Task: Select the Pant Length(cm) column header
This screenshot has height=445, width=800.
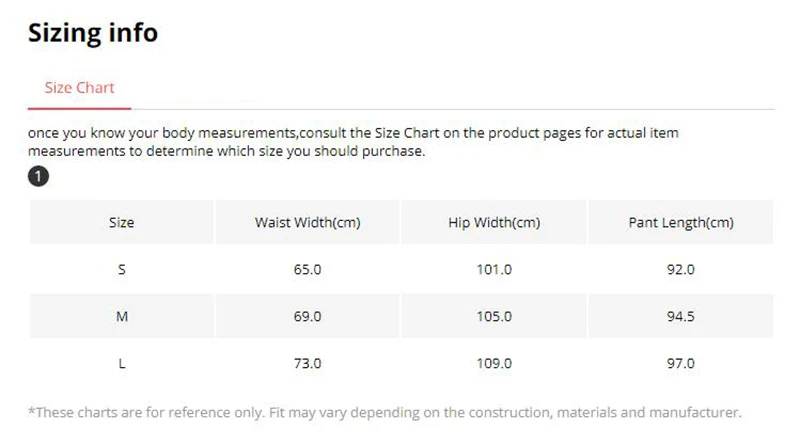Action: point(681,222)
